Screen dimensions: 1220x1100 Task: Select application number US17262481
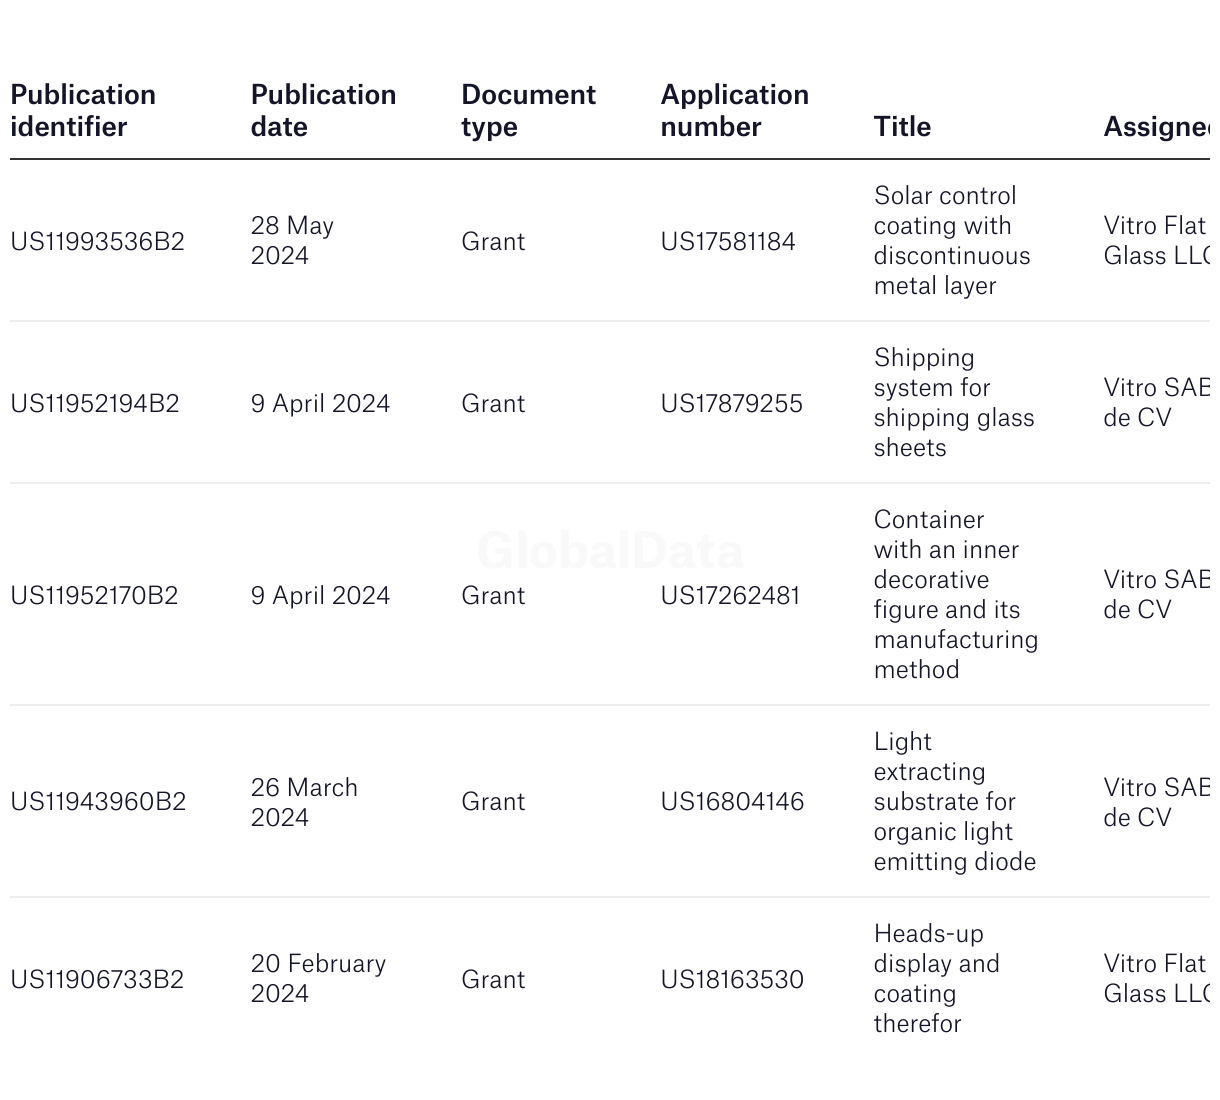pyautogui.click(x=730, y=596)
